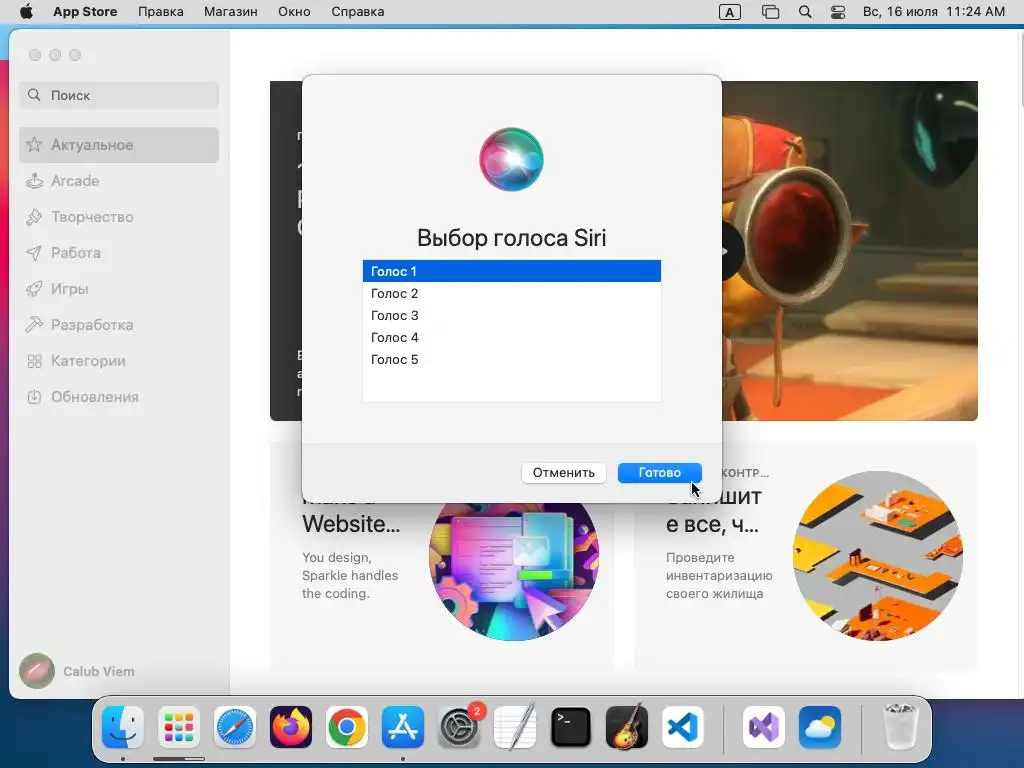Click the 'Выбор голоса Siri' dialog title
This screenshot has height=768, width=1024.
click(x=511, y=238)
